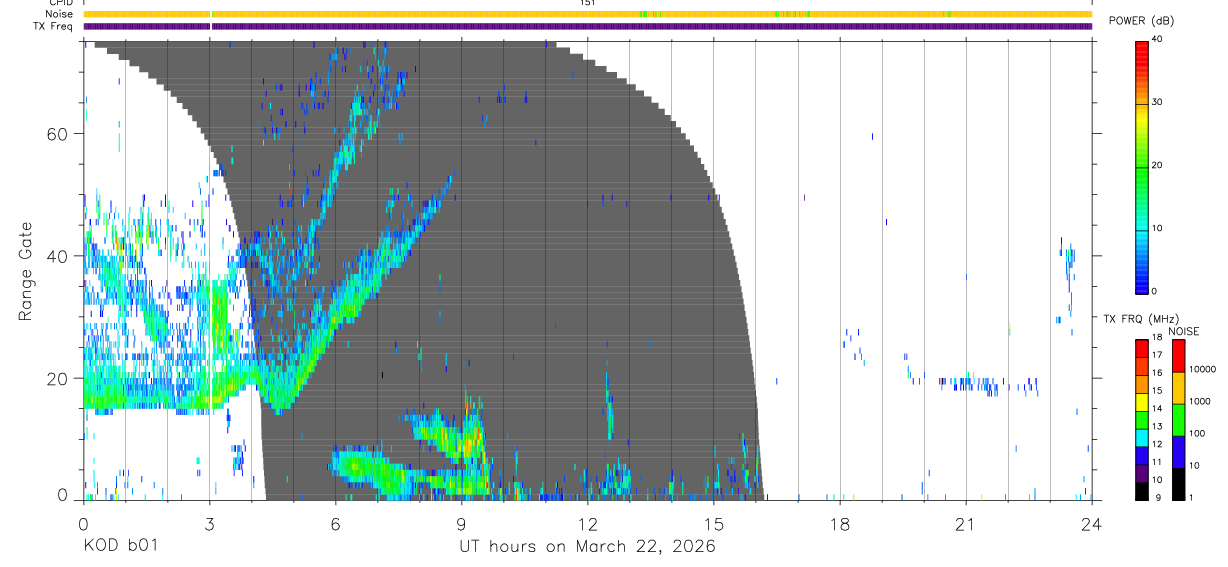Screen dimensions: 1228x567
Task: Click the UT hours axis tick label 12
Action: pos(587,523)
